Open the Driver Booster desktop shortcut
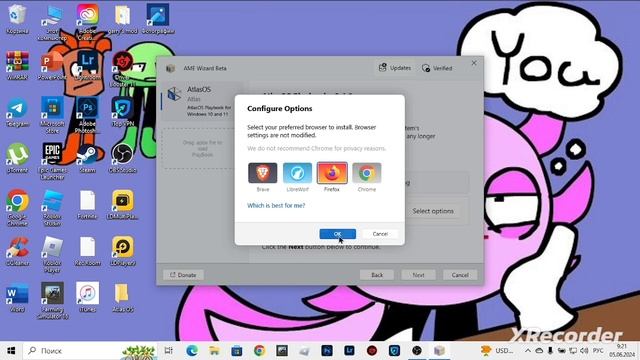The height and width of the screenshot is (360, 640). click(122, 69)
